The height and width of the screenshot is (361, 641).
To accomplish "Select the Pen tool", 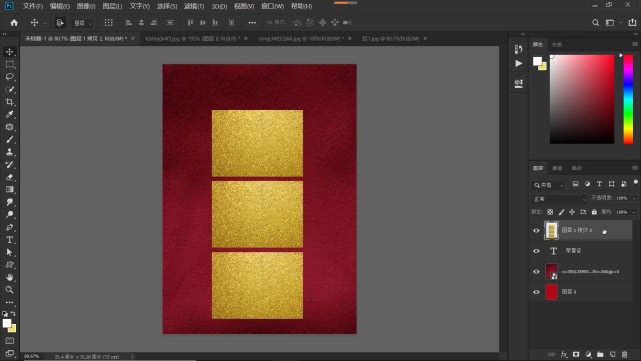I will (9, 227).
